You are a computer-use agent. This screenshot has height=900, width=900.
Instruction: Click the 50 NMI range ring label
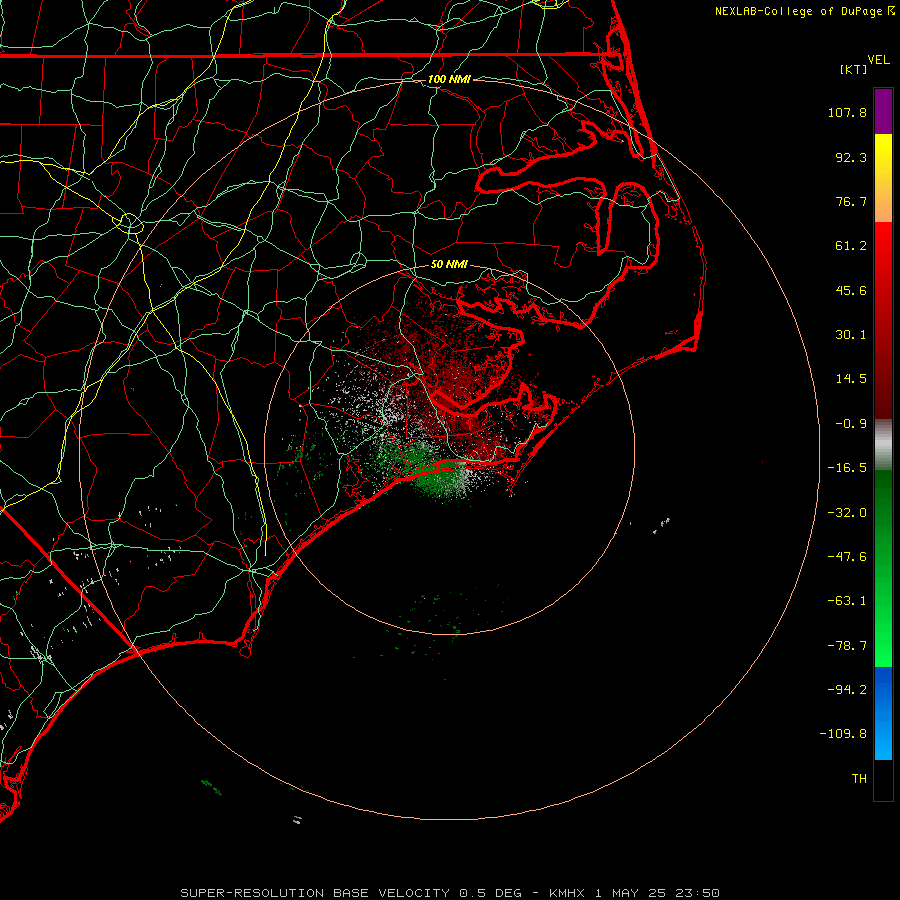coord(449,264)
